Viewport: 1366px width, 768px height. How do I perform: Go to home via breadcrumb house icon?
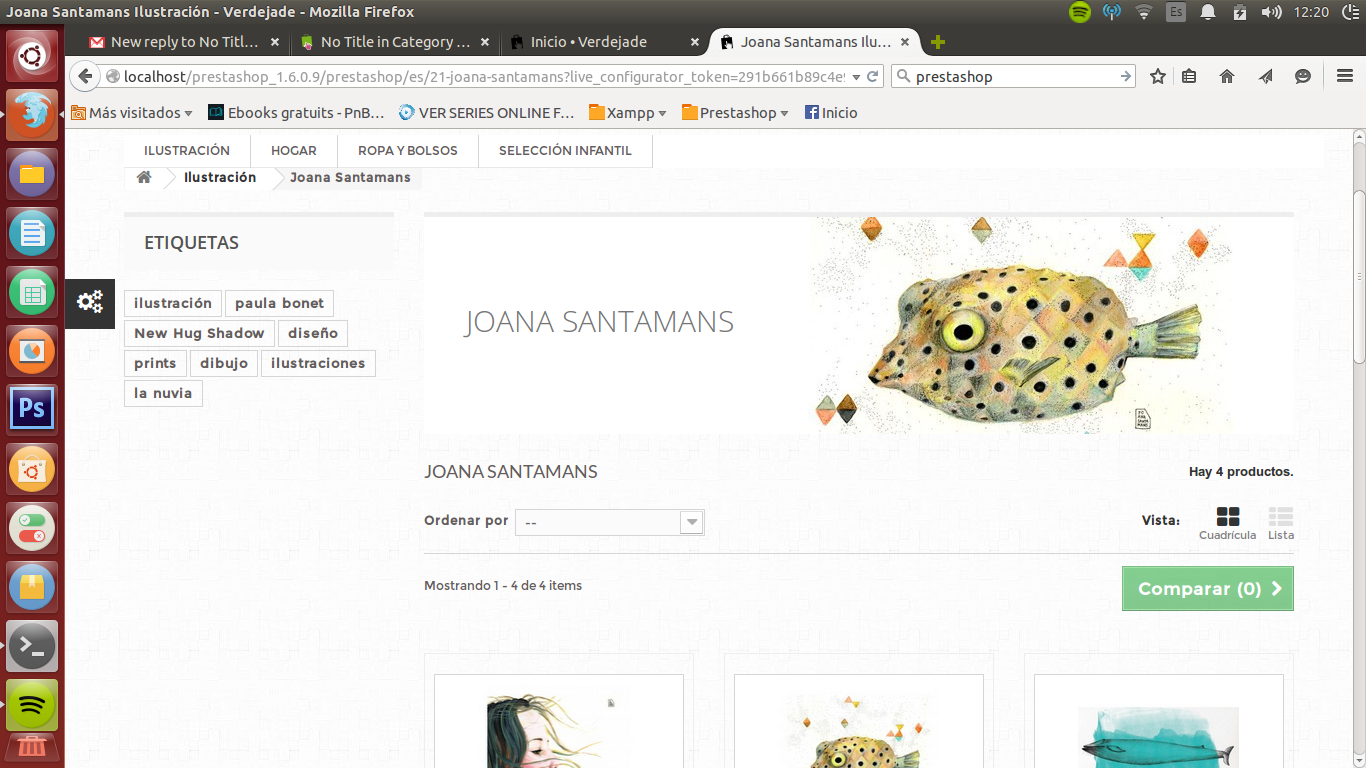(144, 177)
